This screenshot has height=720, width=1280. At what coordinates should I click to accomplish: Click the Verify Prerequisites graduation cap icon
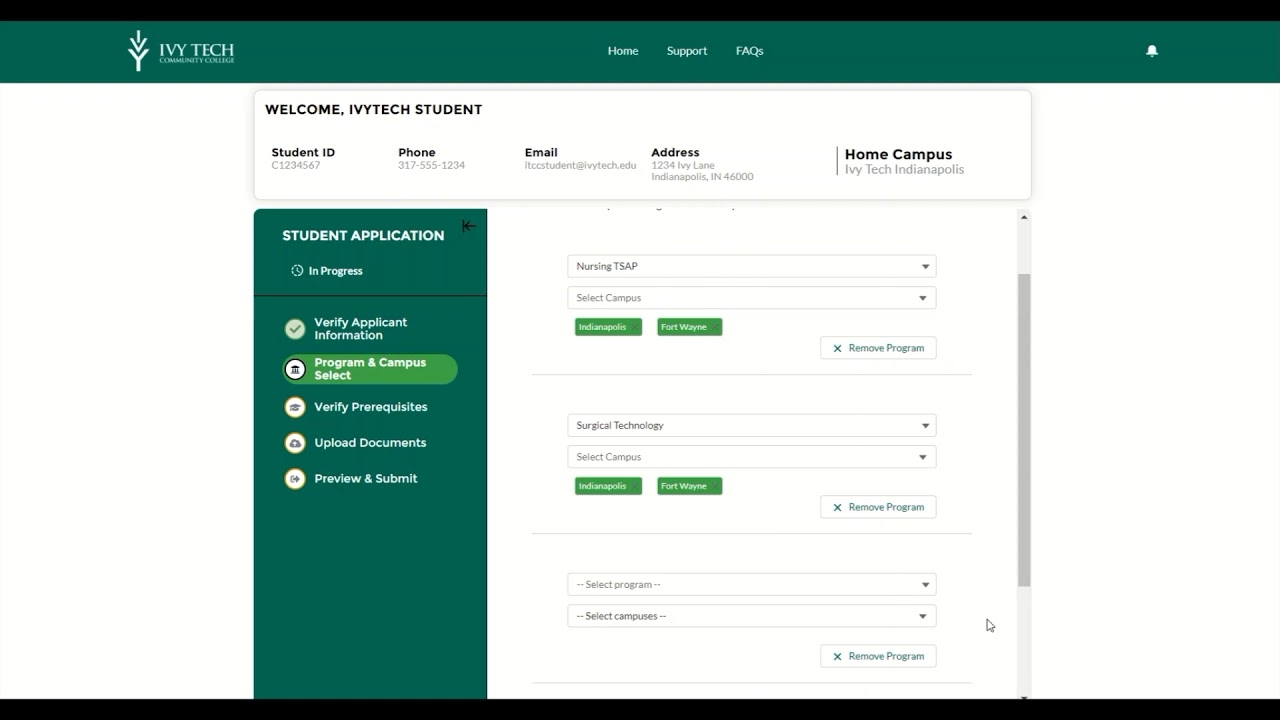(x=295, y=407)
